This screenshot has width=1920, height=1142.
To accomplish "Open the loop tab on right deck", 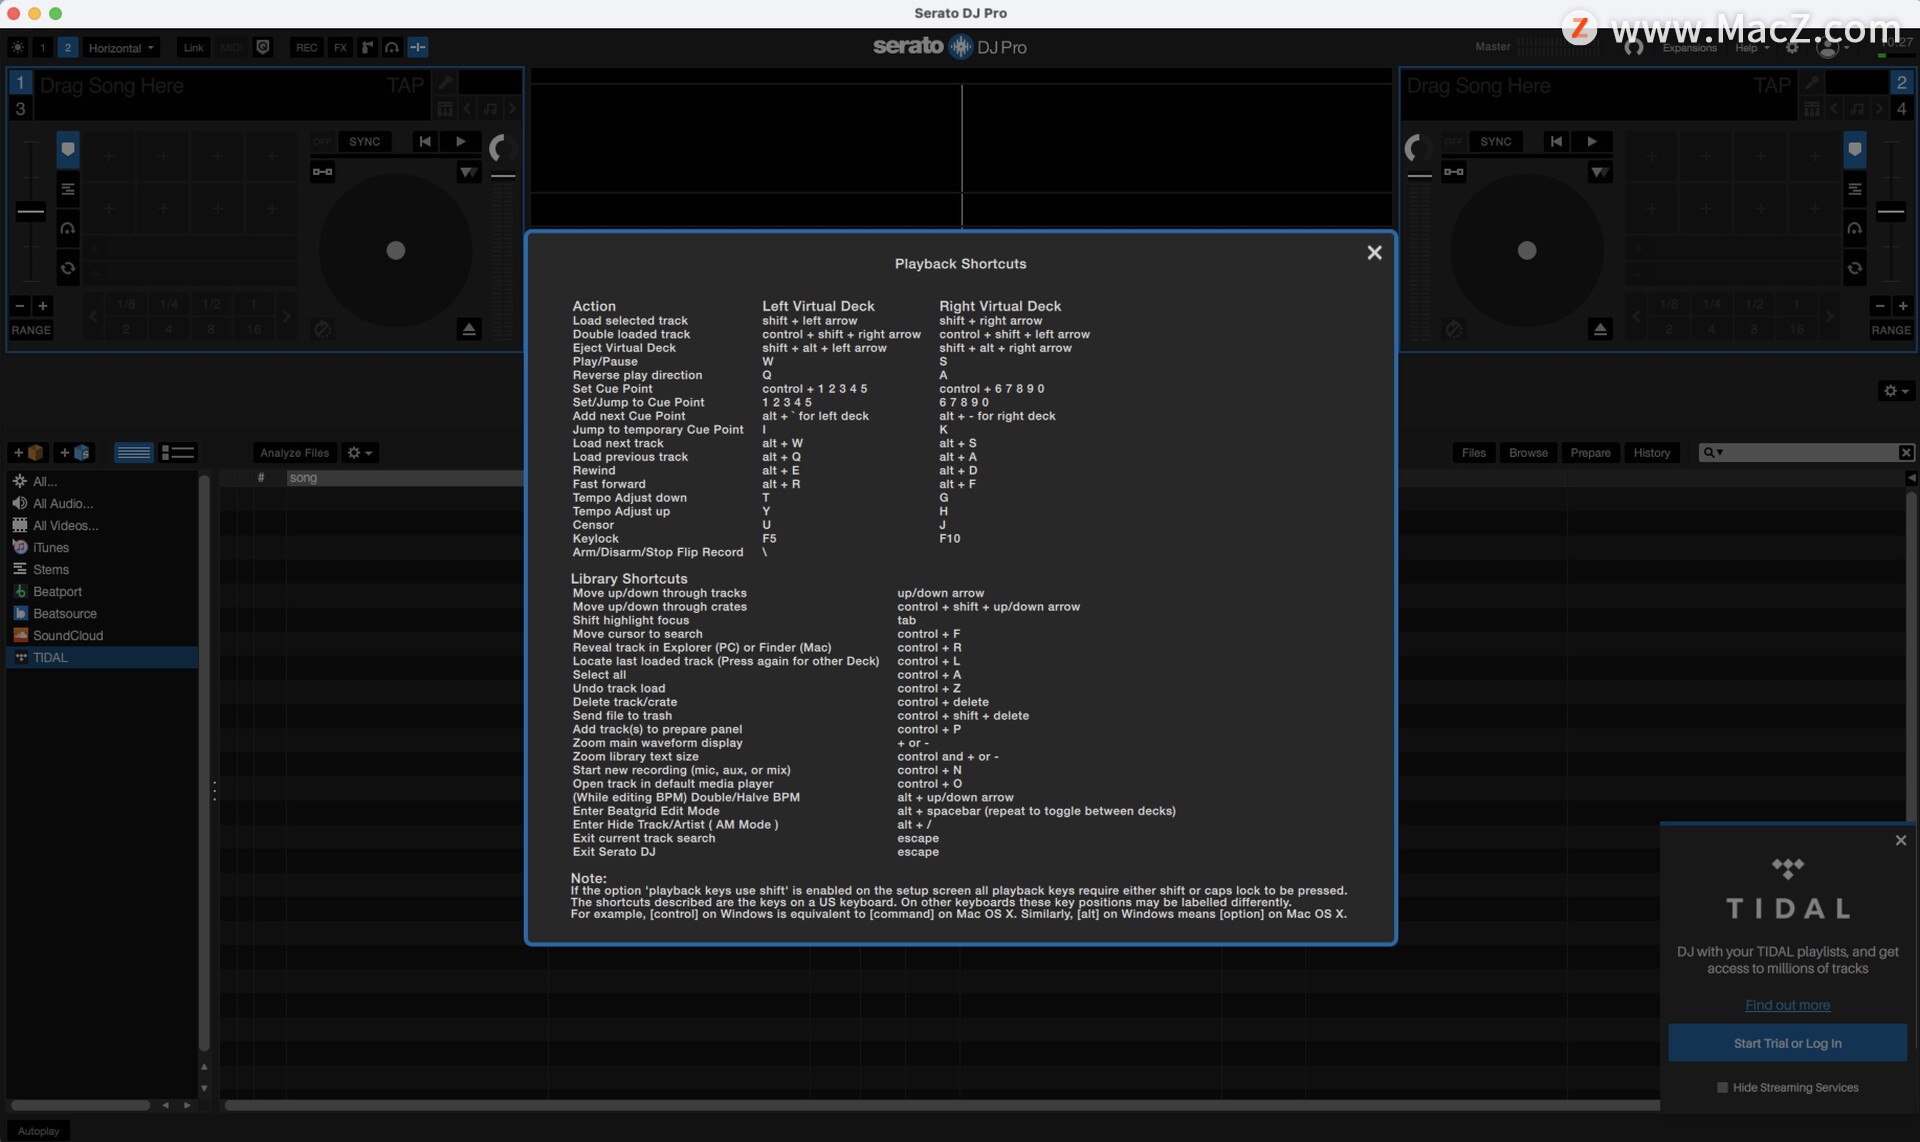I will point(1854,268).
